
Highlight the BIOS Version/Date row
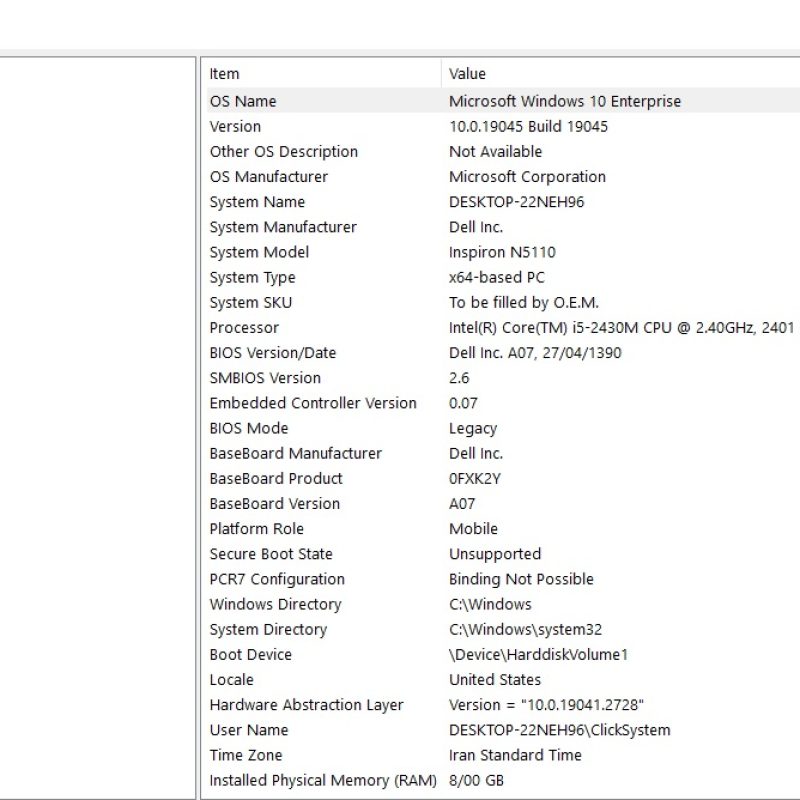click(x=272, y=353)
